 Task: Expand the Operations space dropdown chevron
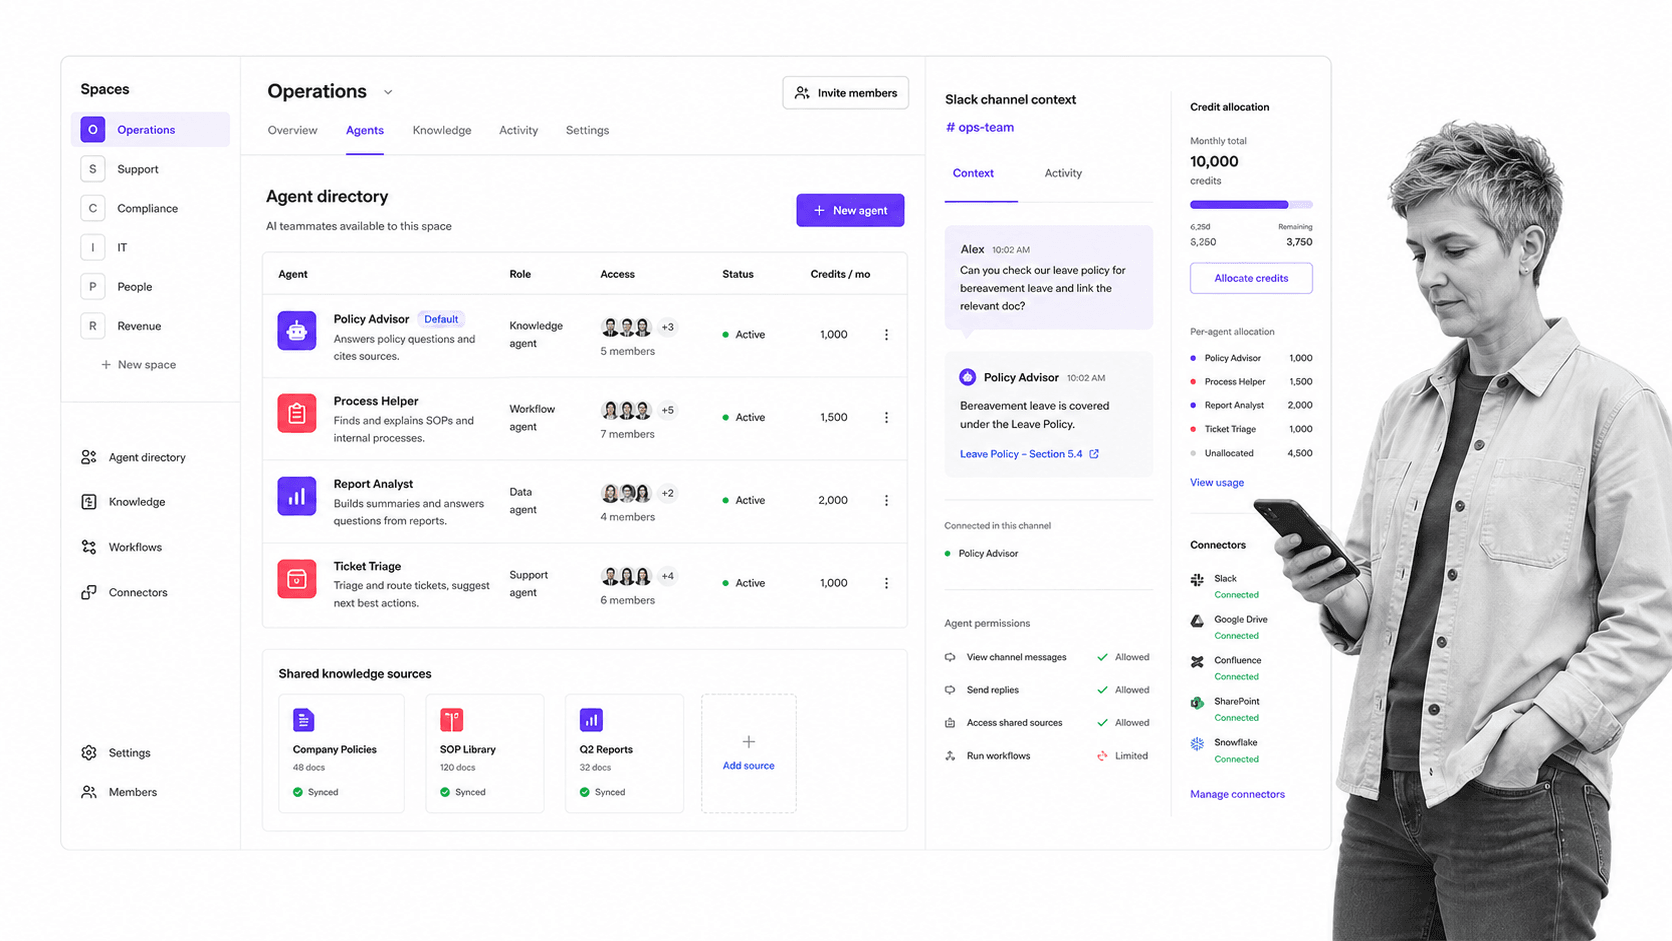coord(388,92)
